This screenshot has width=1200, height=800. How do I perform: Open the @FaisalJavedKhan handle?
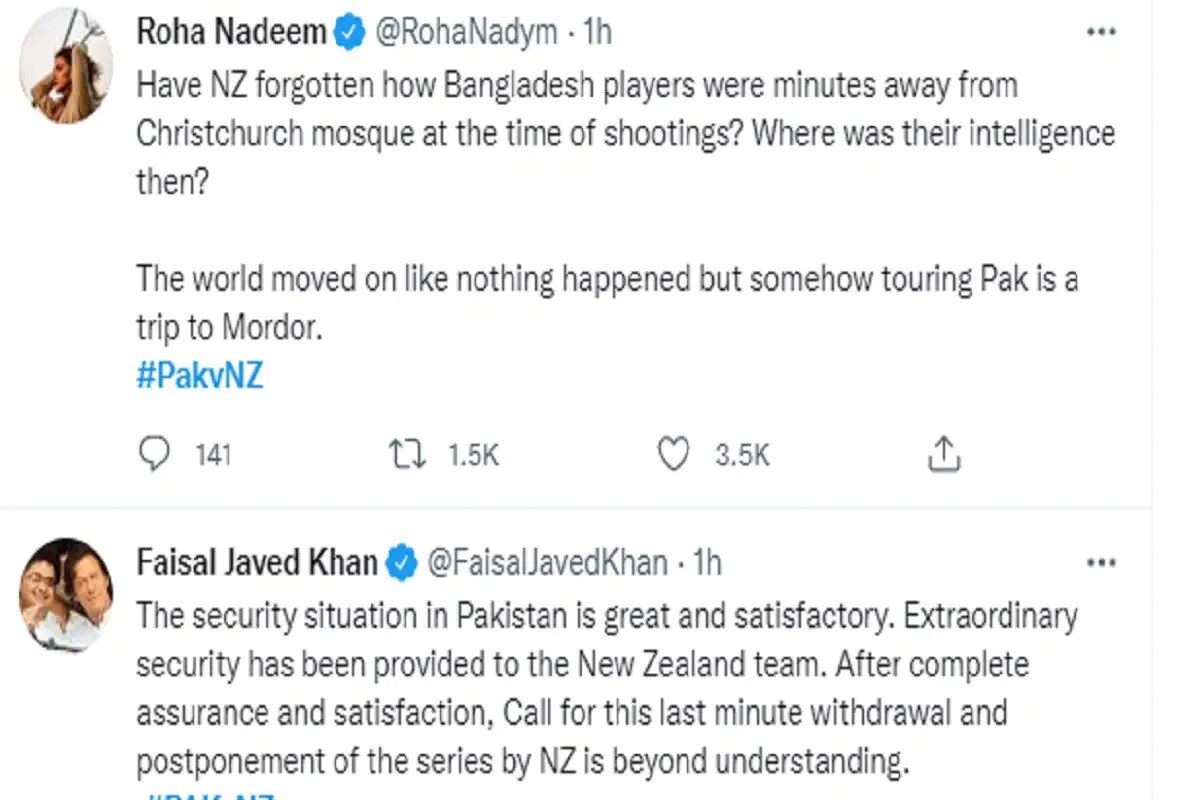(x=547, y=563)
